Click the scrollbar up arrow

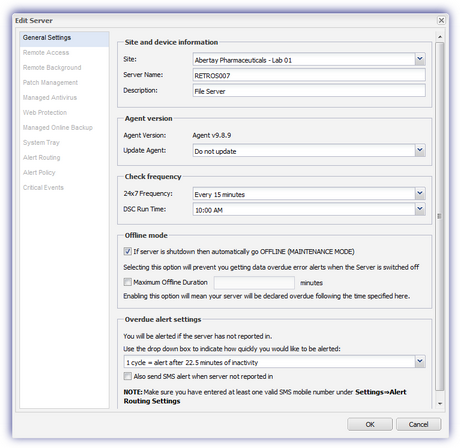click(x=440, y=37)
